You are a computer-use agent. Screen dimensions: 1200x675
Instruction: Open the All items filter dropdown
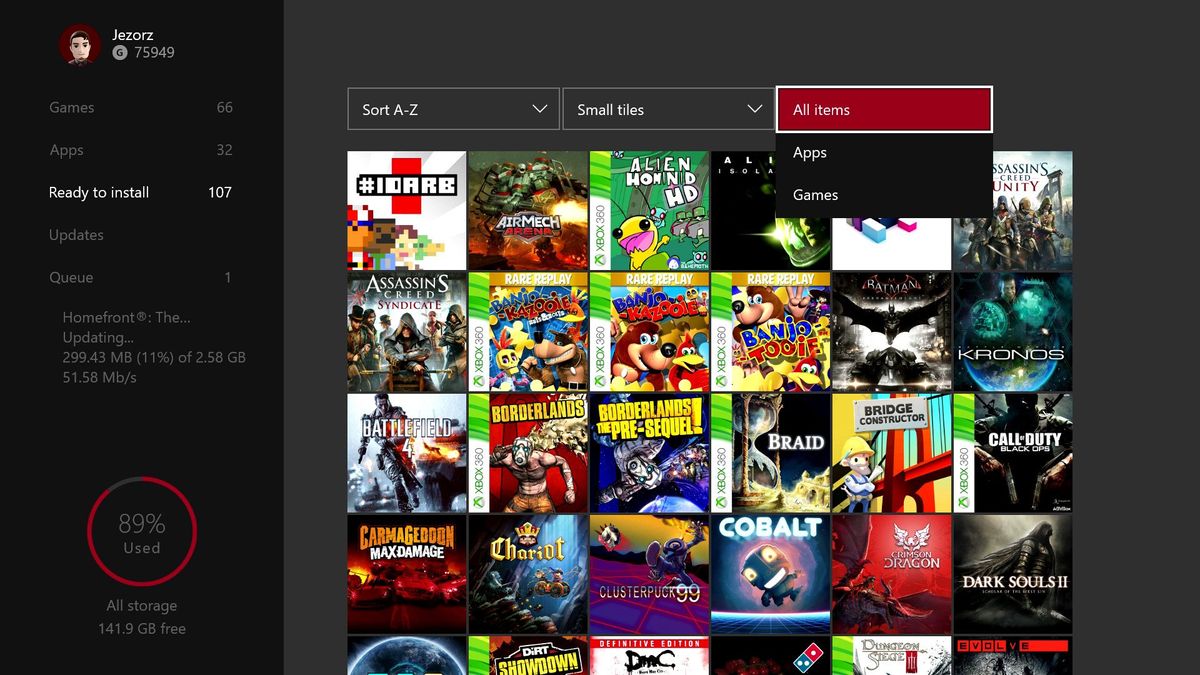pos(884,109)
